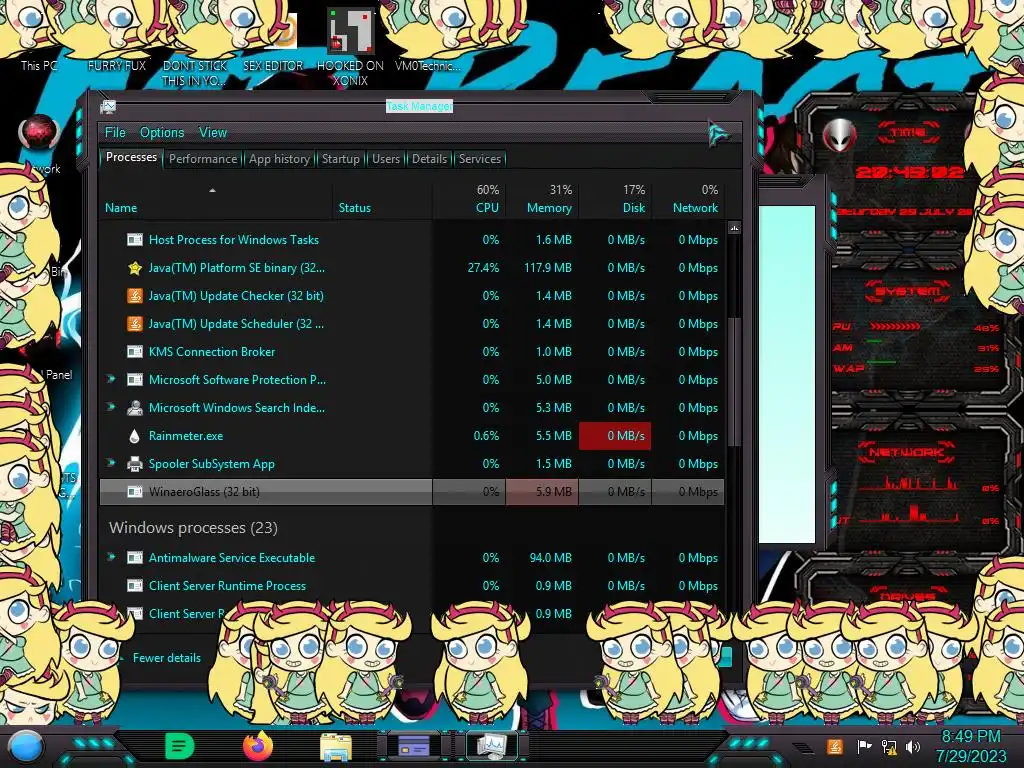Collapse to Fewer details
1024x768 pixels.
(x=167, y=658)
